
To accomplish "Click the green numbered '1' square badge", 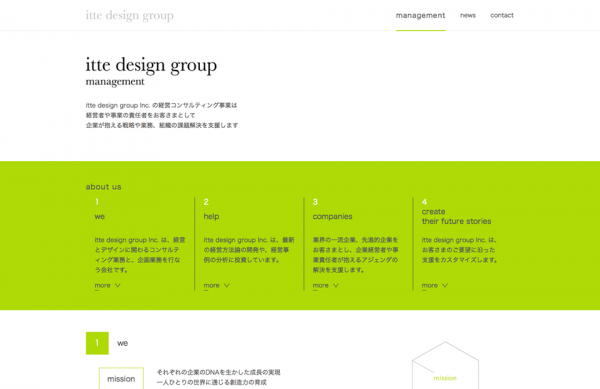I will [97, 343].
